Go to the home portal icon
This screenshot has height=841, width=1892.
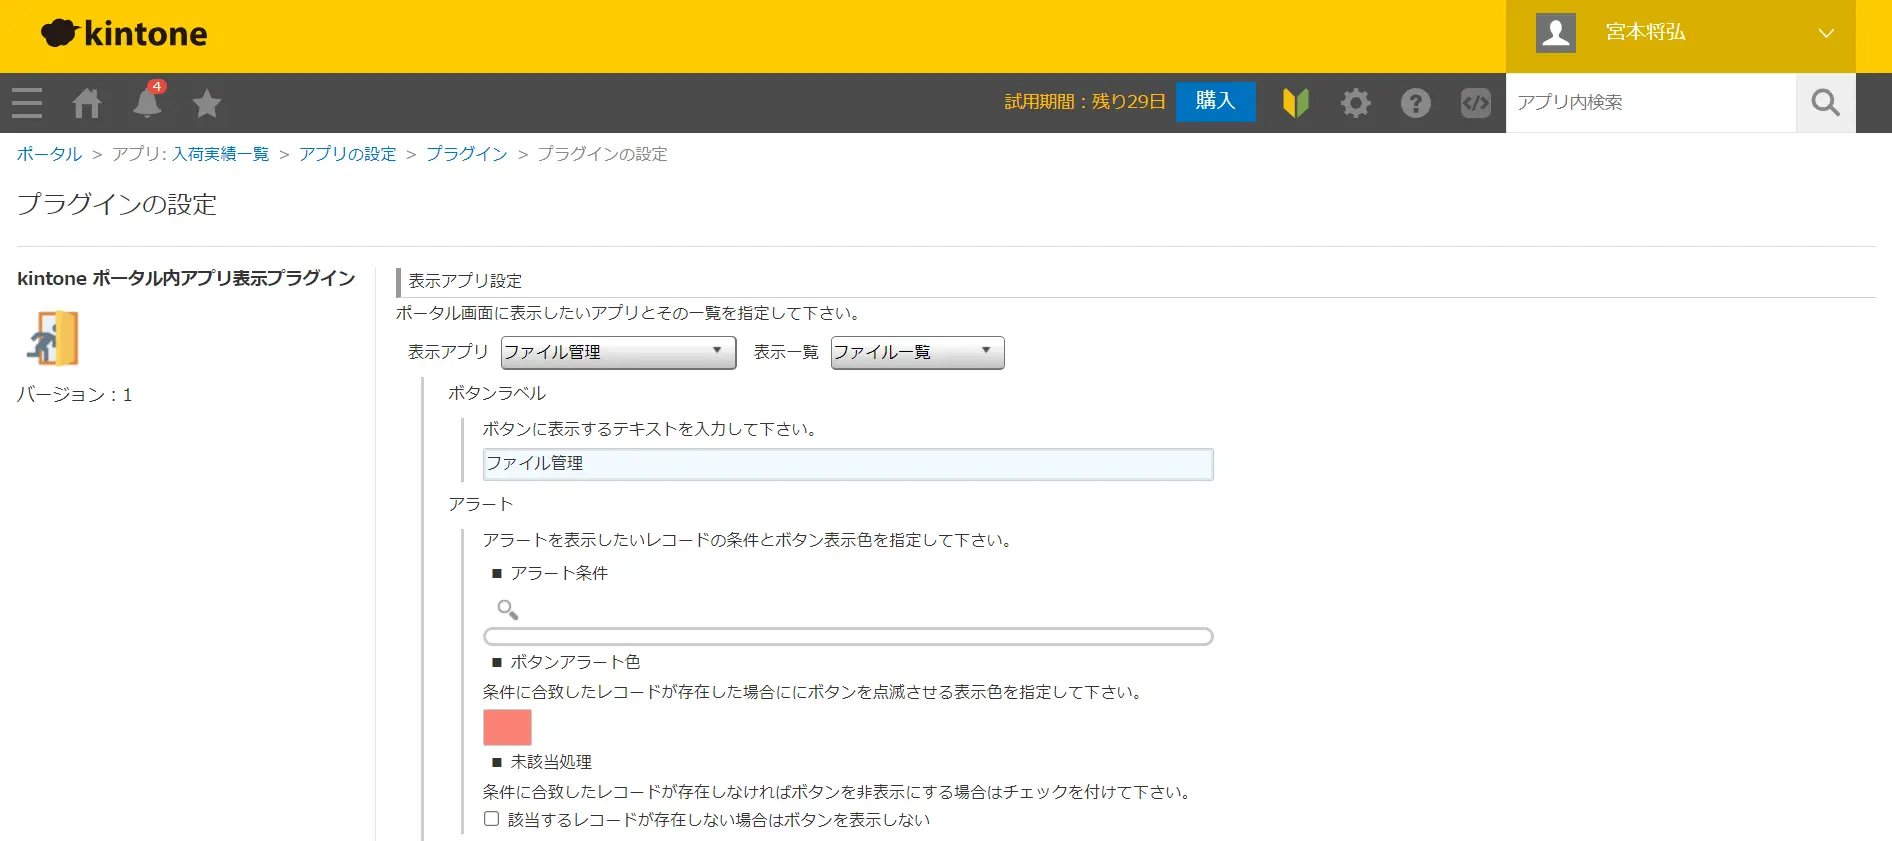pyautogui.click(x=87, y=103)
